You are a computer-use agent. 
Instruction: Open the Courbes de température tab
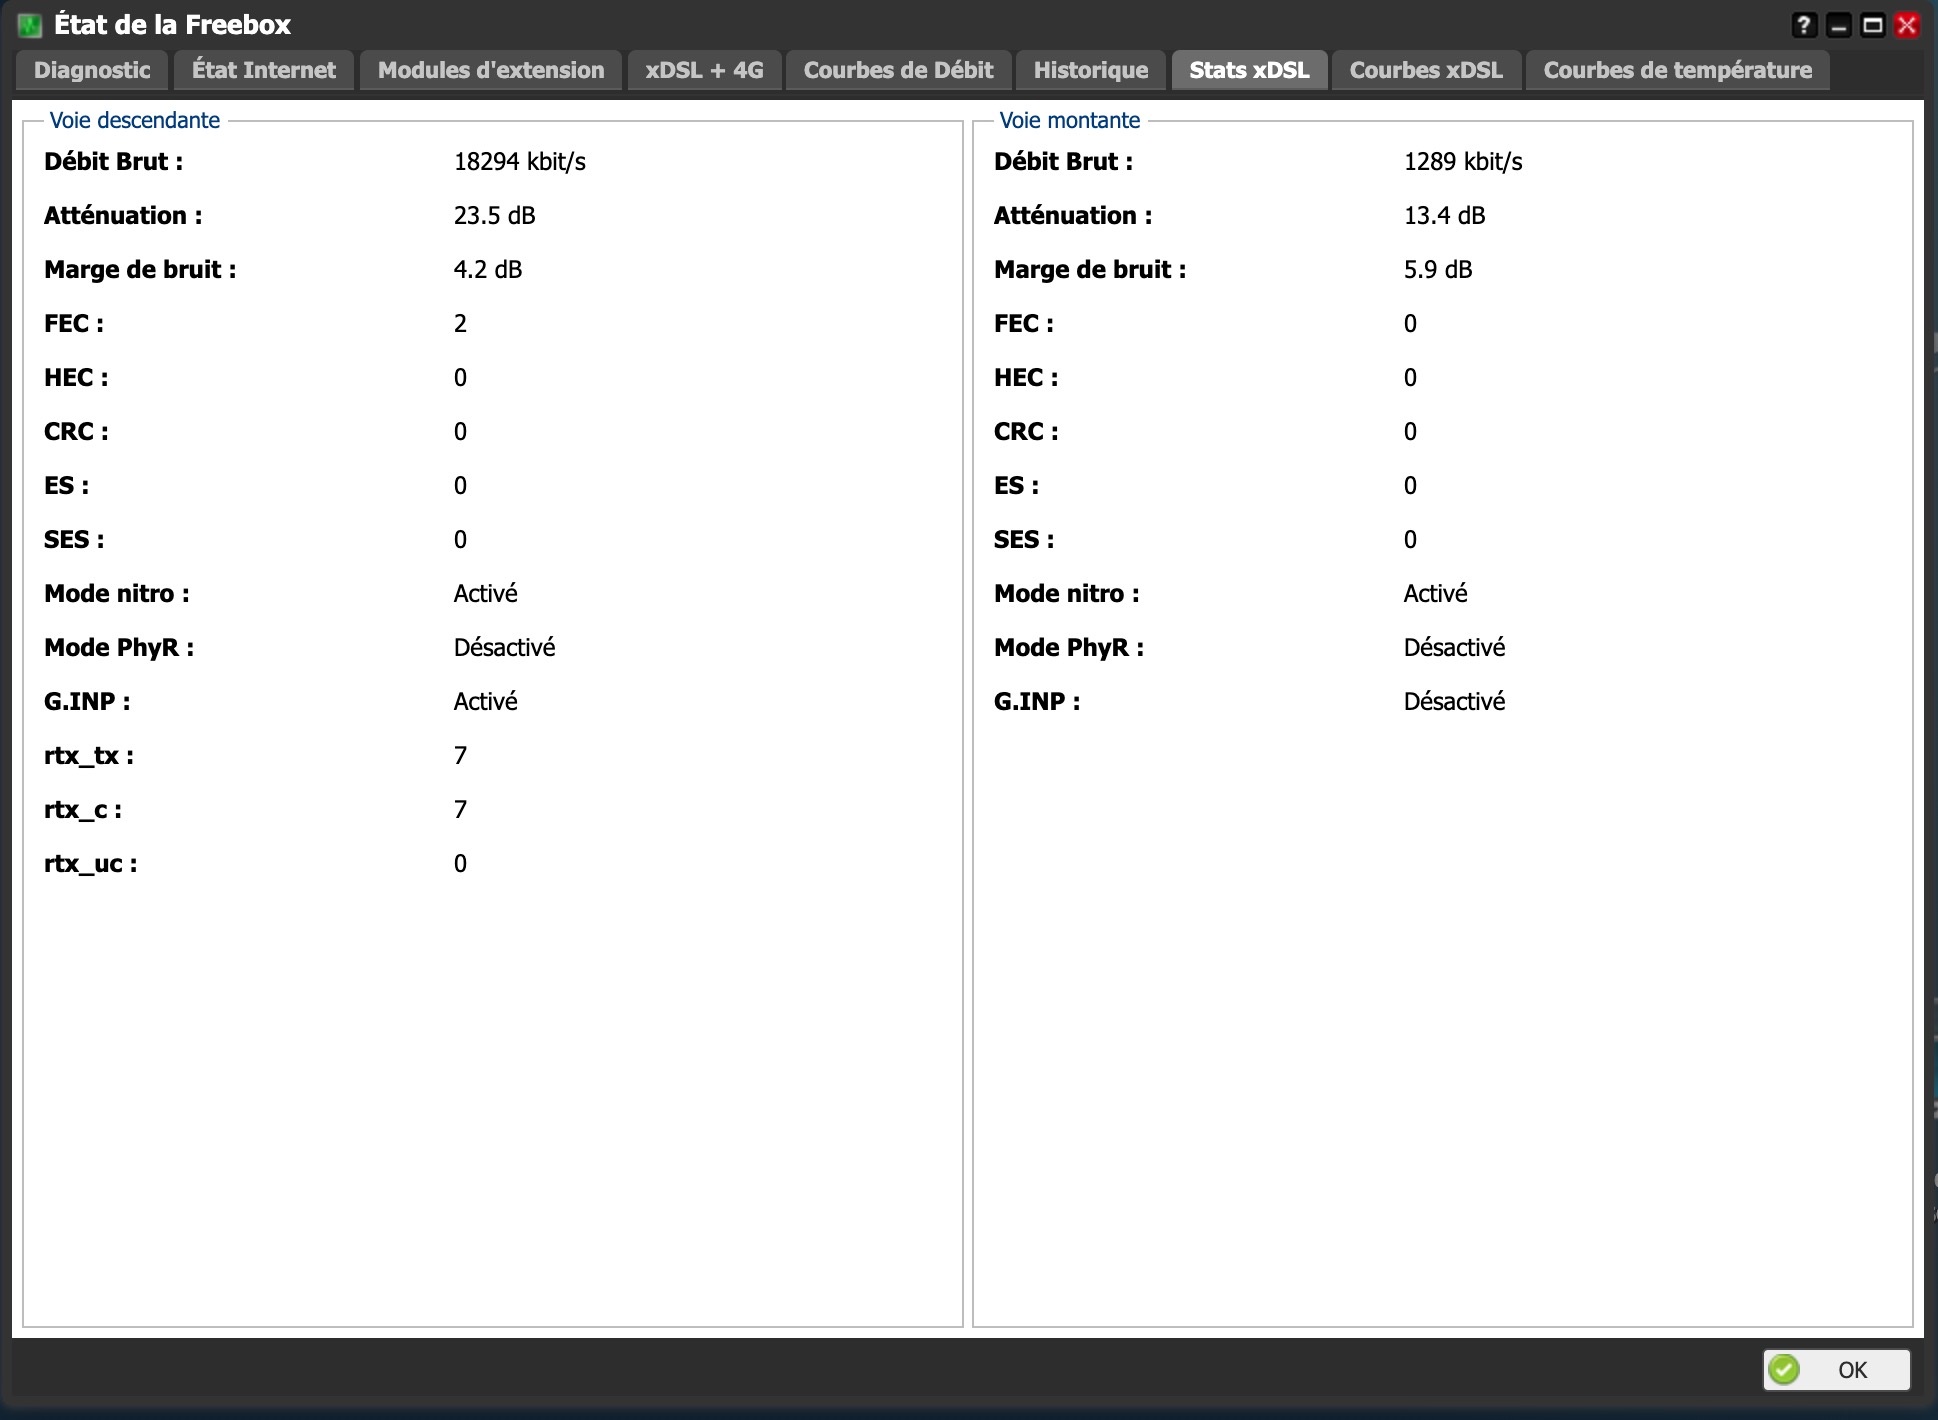pyautogui.click(x=1677, y=70)
